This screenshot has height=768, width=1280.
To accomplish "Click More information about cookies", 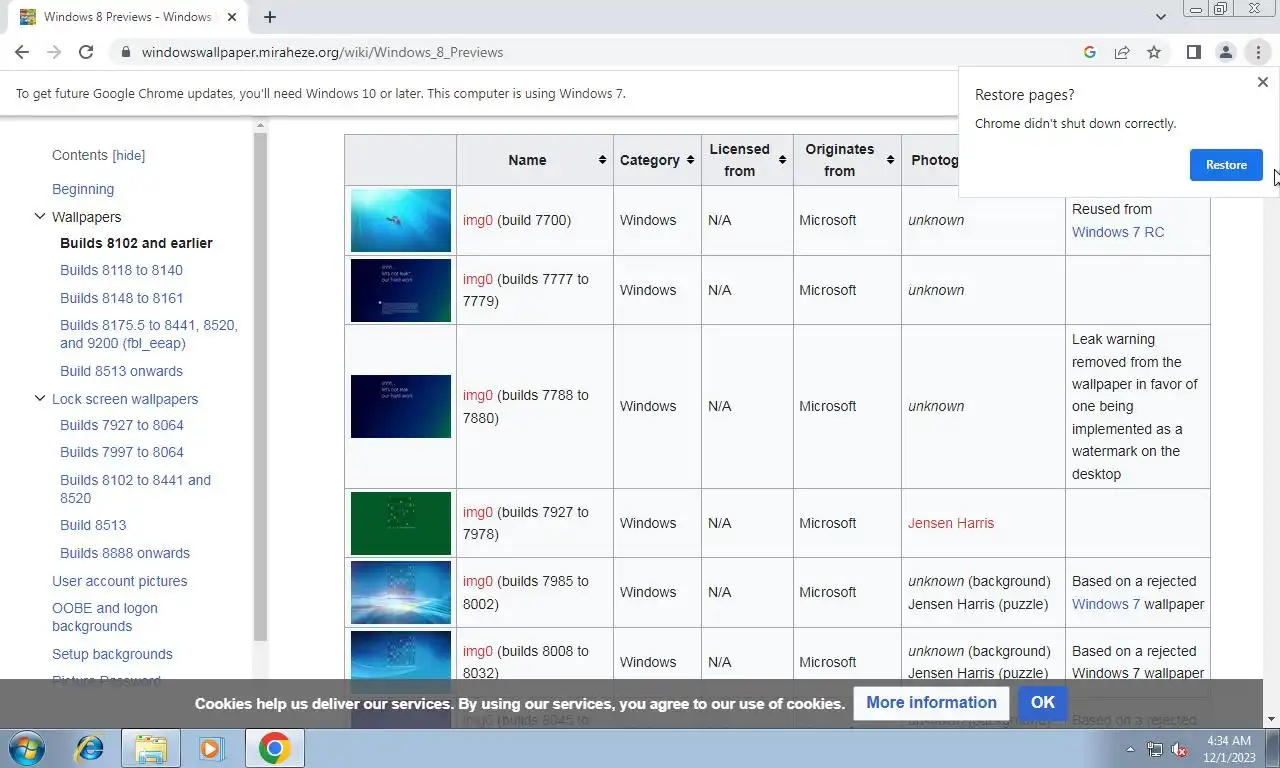I will click(x=931, y=702).
